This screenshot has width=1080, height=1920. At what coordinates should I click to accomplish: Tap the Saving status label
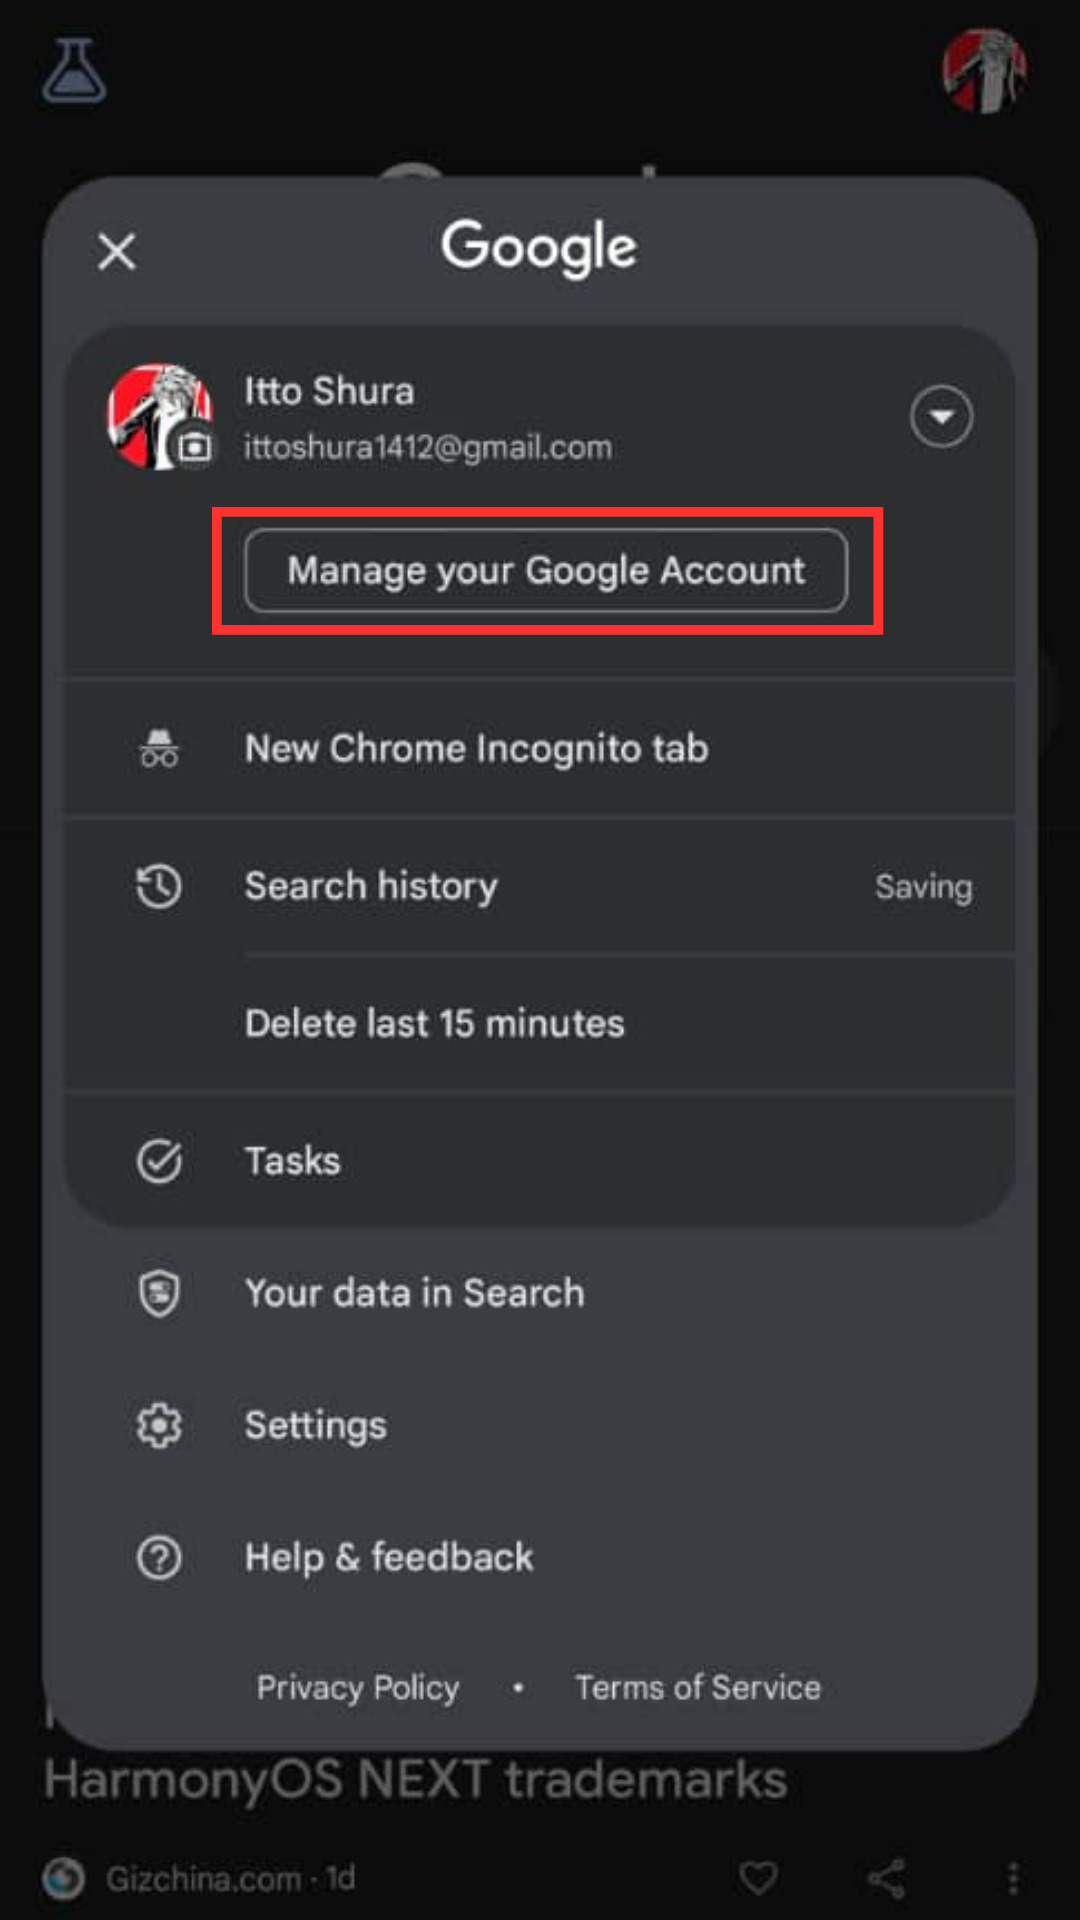coord(923,887)
